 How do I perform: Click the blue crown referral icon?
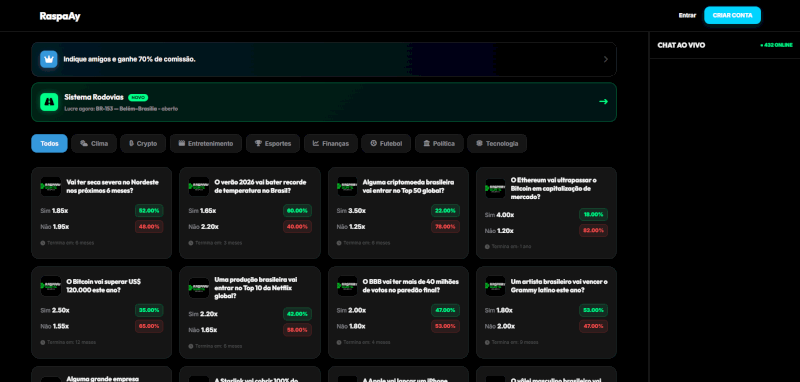pos(49,59)
